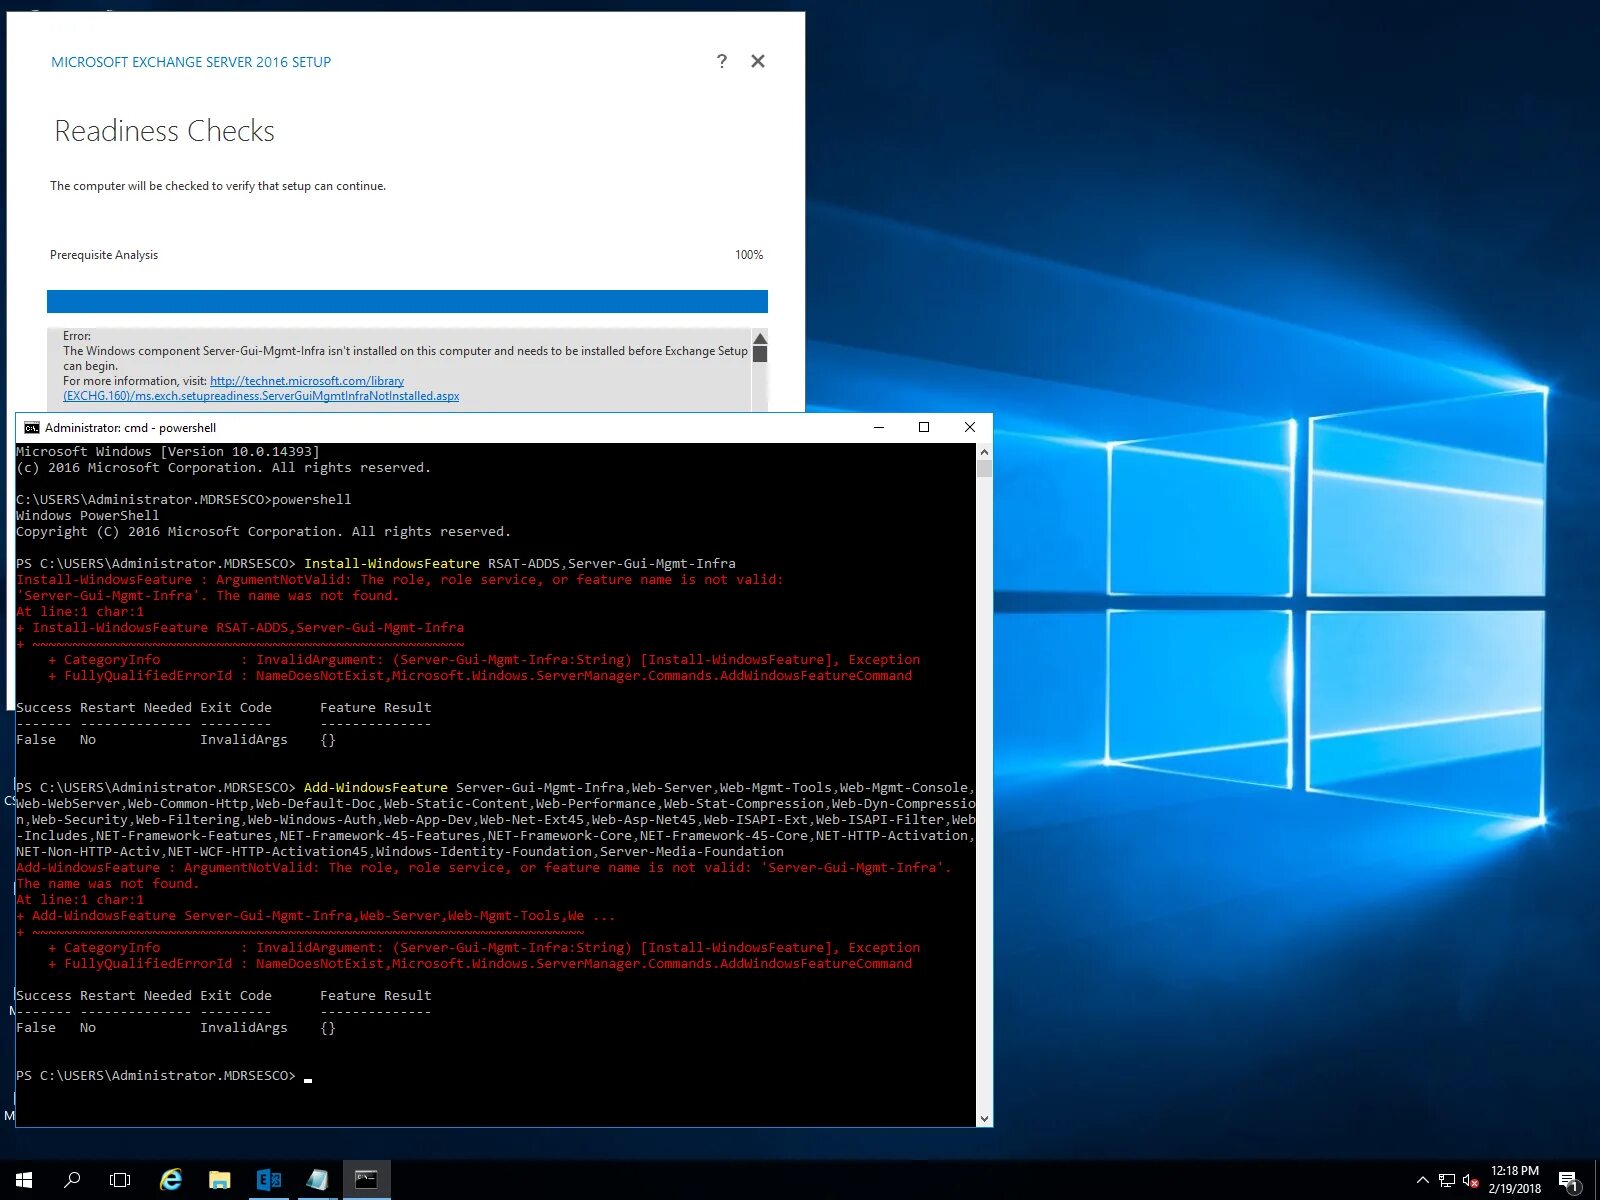
Task: Open File Explorer from the taskbar
Action: pos(219,1180)
